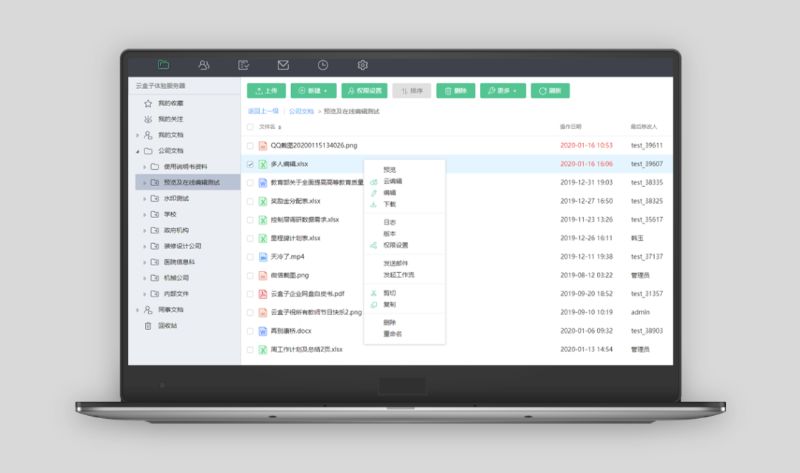Click the 返回上一级 link
Image resolution: width=800 pixels, height=473 pixels.
pos(263,111)
